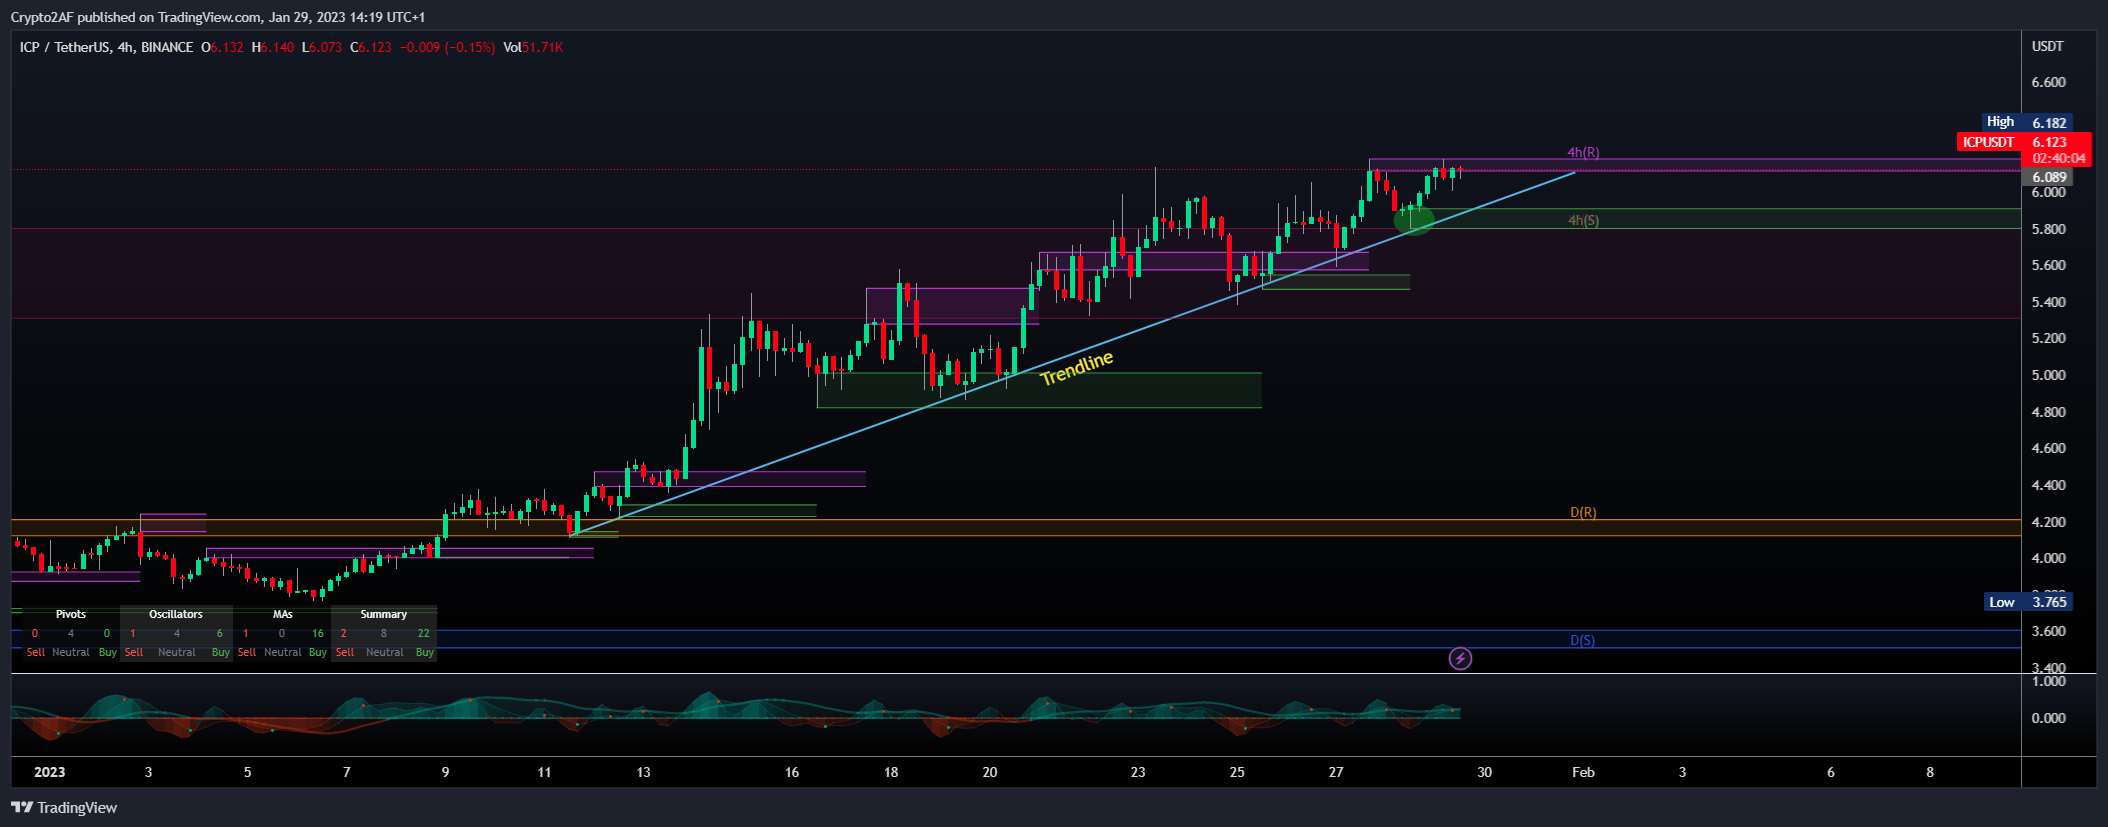The image size is (2108, 827).
Task: Click the Low 3.765 price label
Action: [2028, 602]
